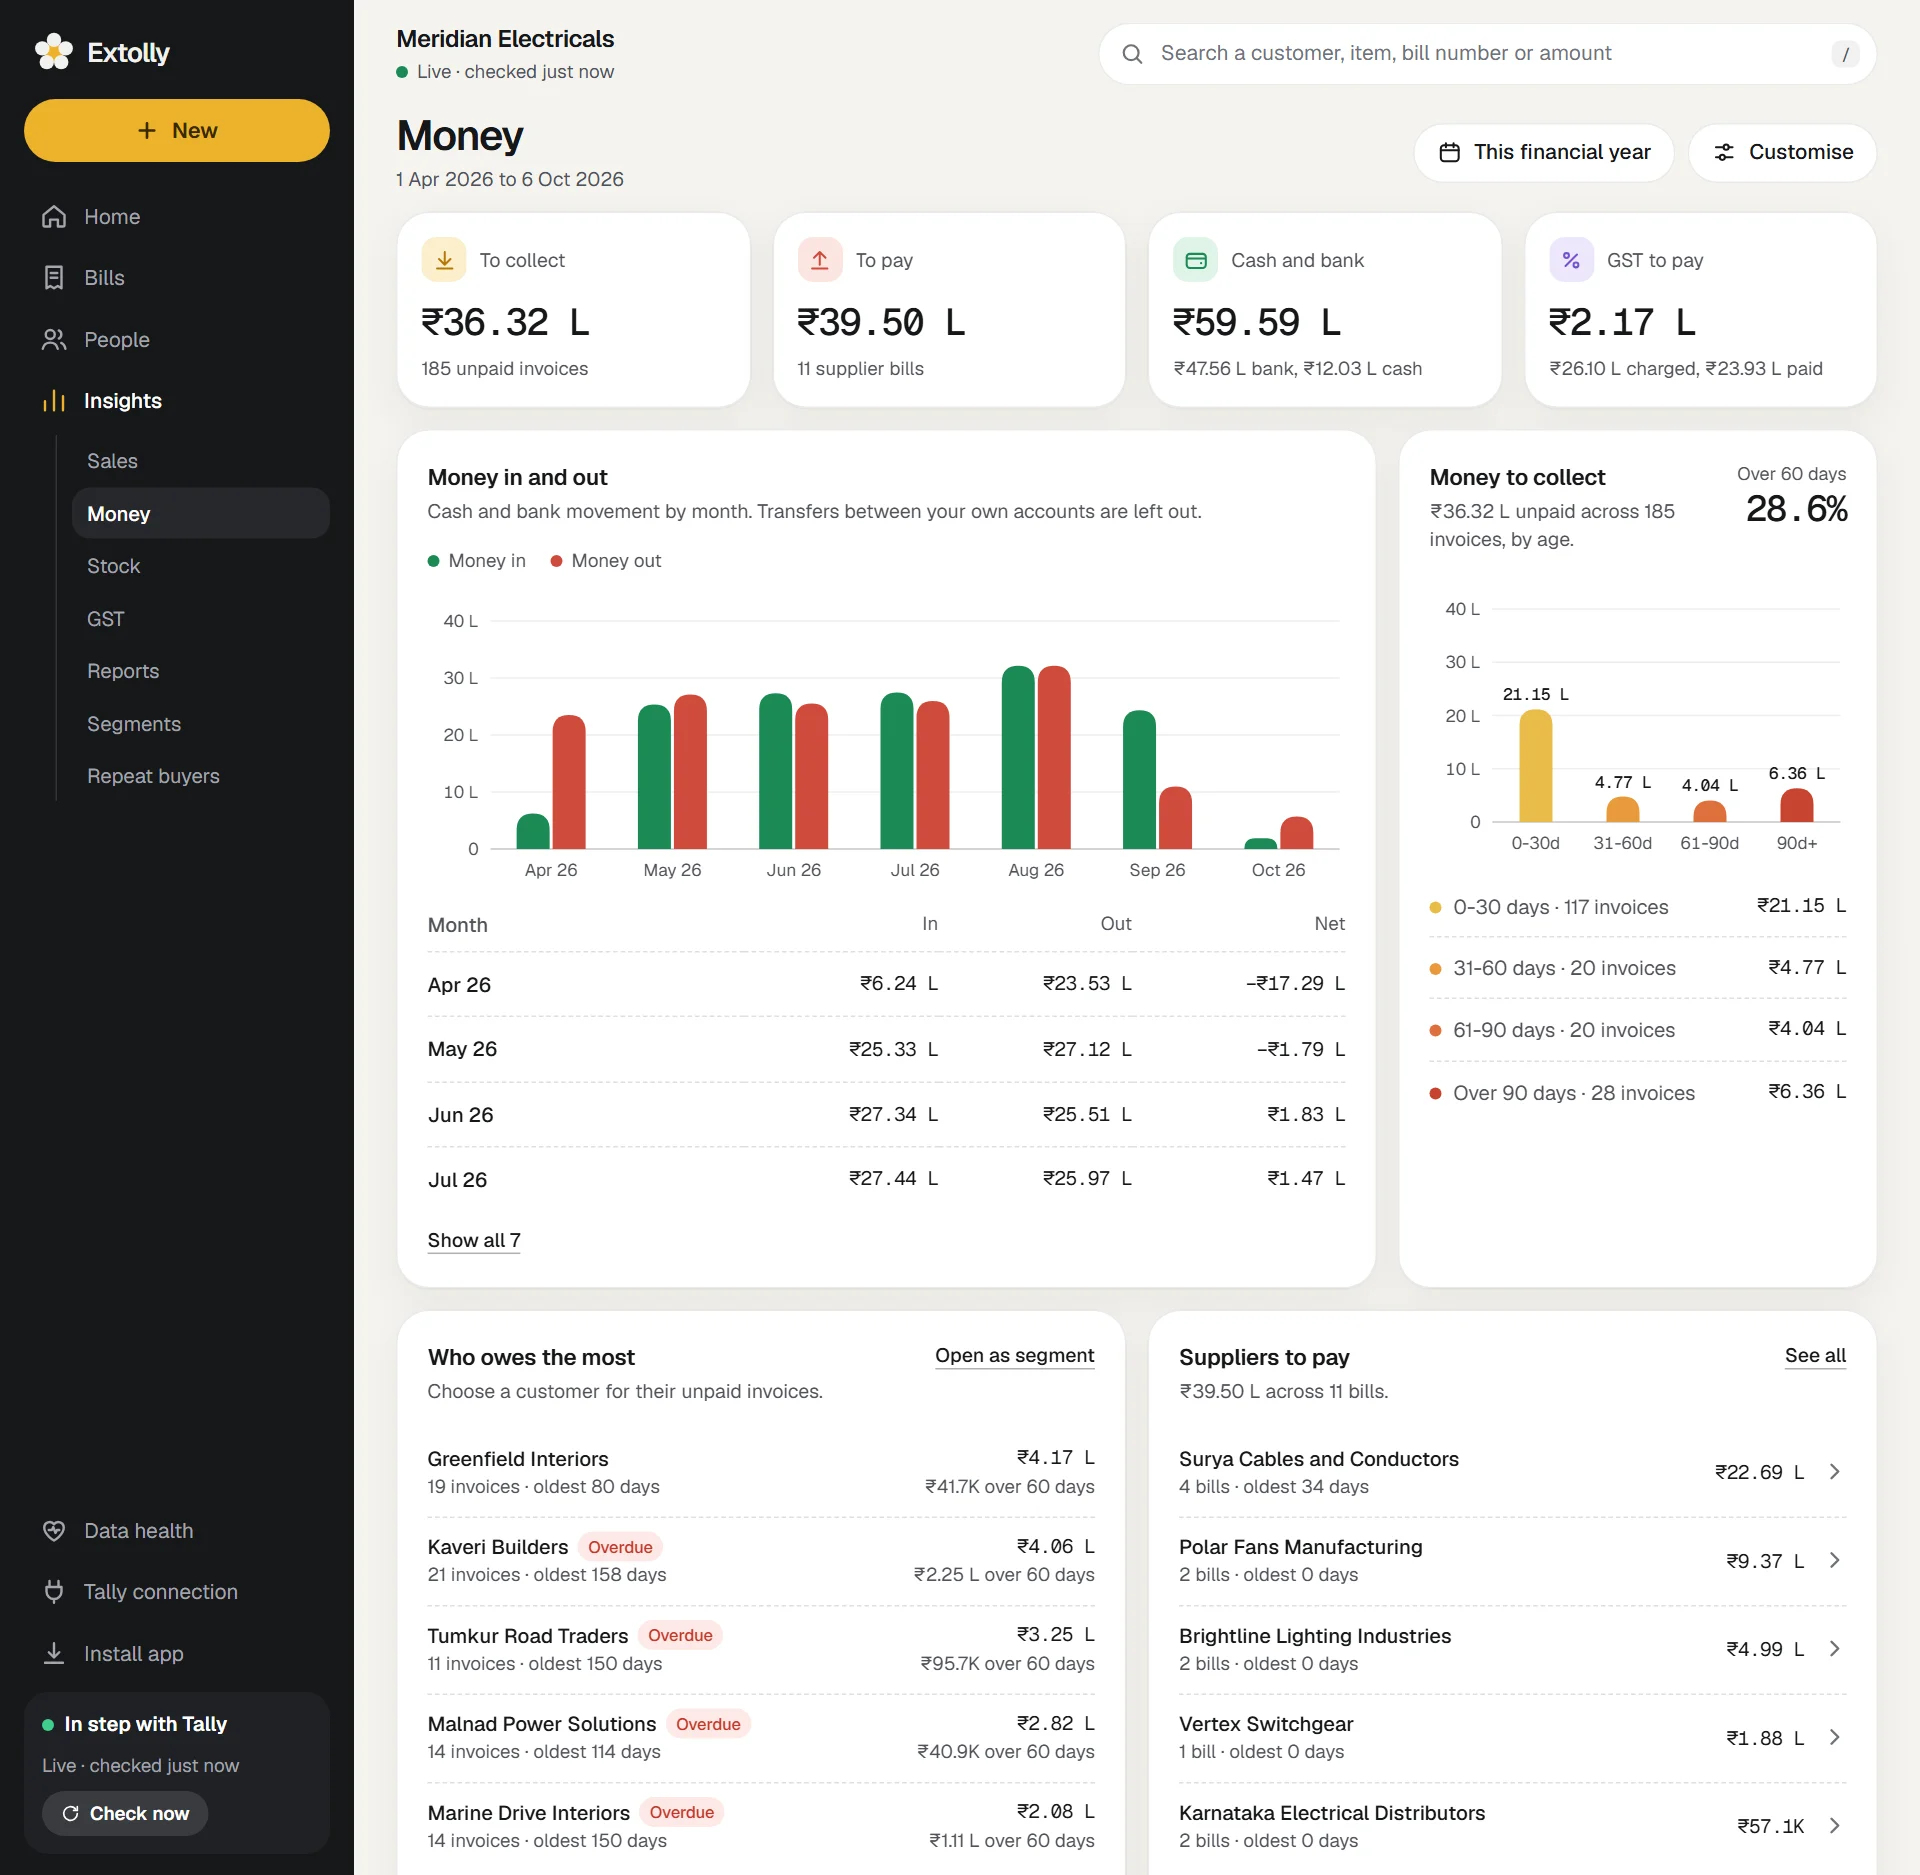Expand Karnataka Electrical Distributors chevron
This screenshot has height=1875, width=1920.
coord(1835,1826)
